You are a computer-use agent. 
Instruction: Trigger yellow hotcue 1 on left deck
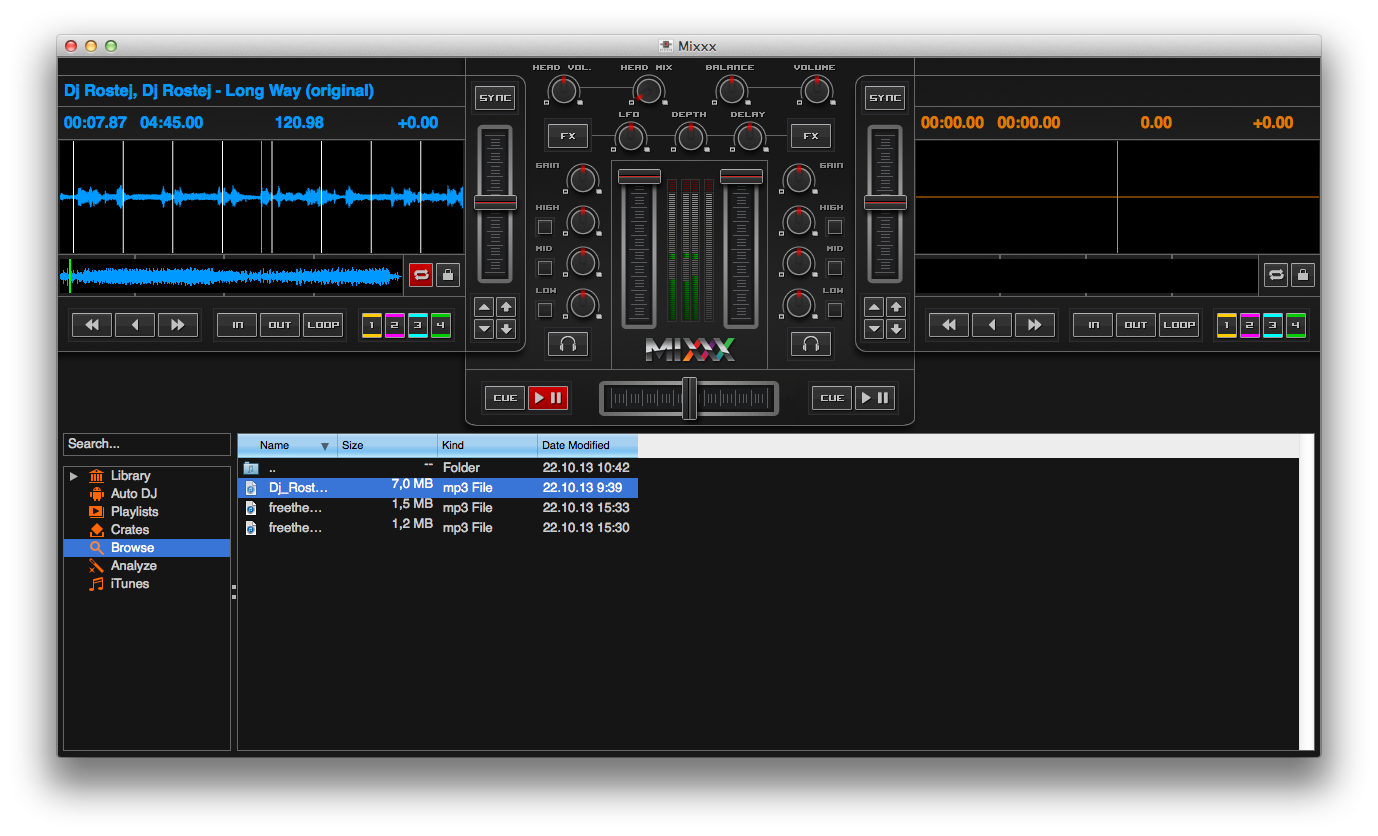point(371,325)
